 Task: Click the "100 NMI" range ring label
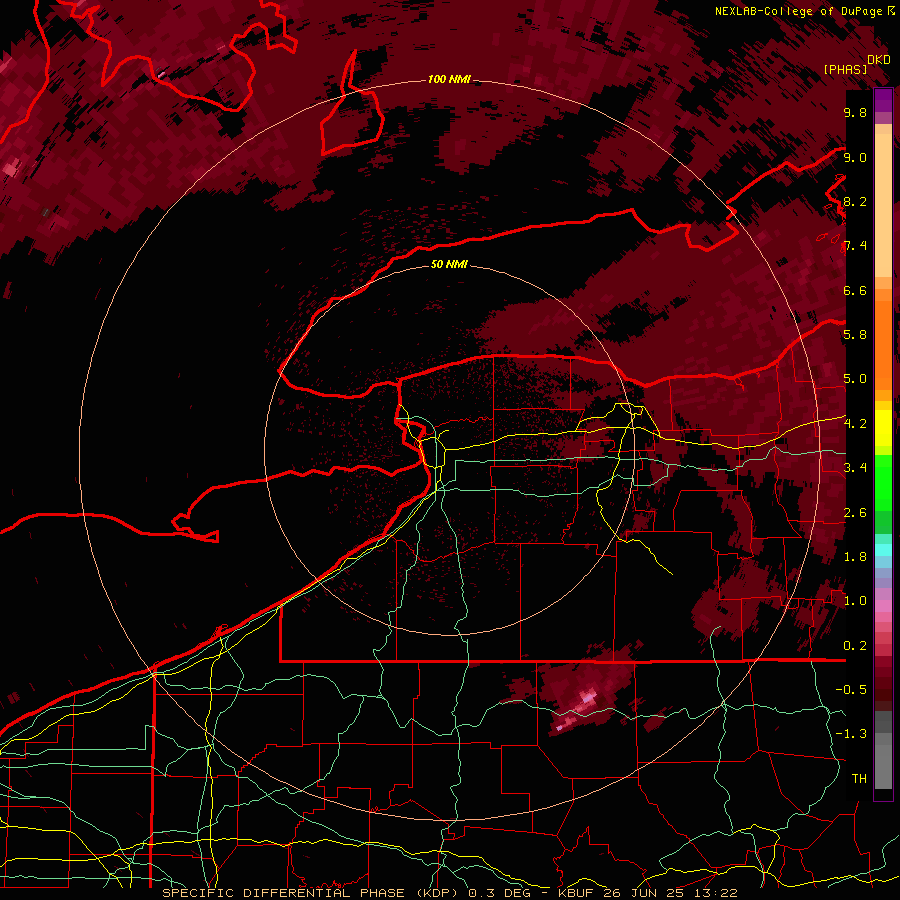[x=449, y=79]
